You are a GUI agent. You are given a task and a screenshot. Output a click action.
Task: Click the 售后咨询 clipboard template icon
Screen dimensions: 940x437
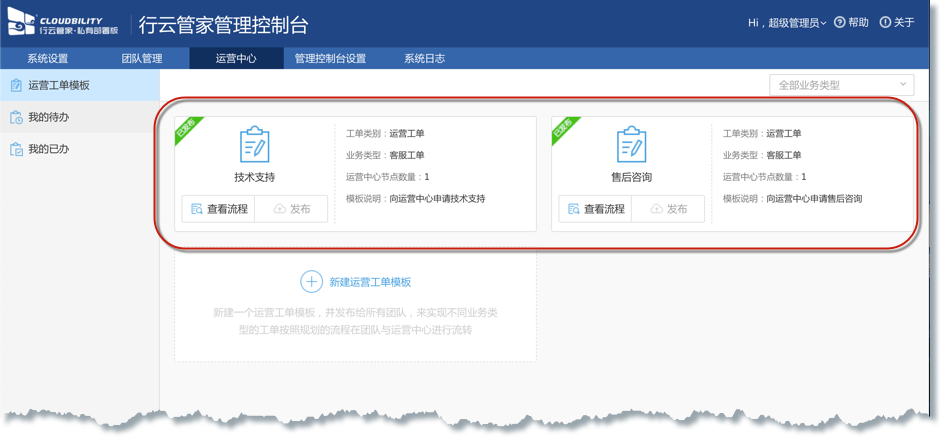[631, 145]
